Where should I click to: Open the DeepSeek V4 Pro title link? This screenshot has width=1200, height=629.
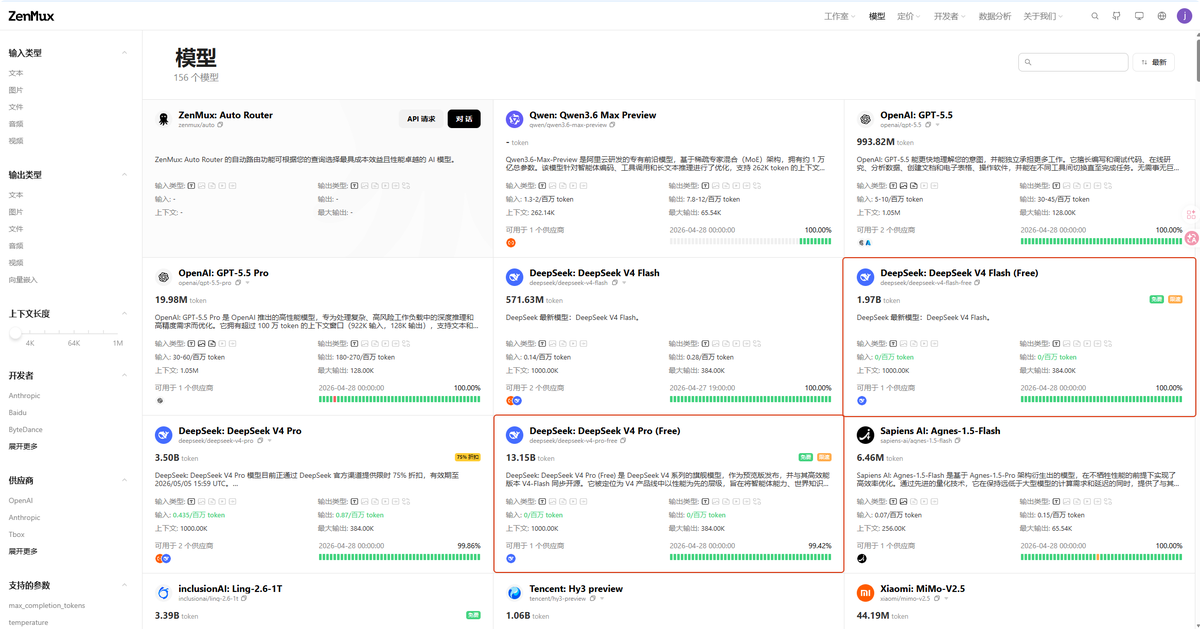(x=239, y=431)
